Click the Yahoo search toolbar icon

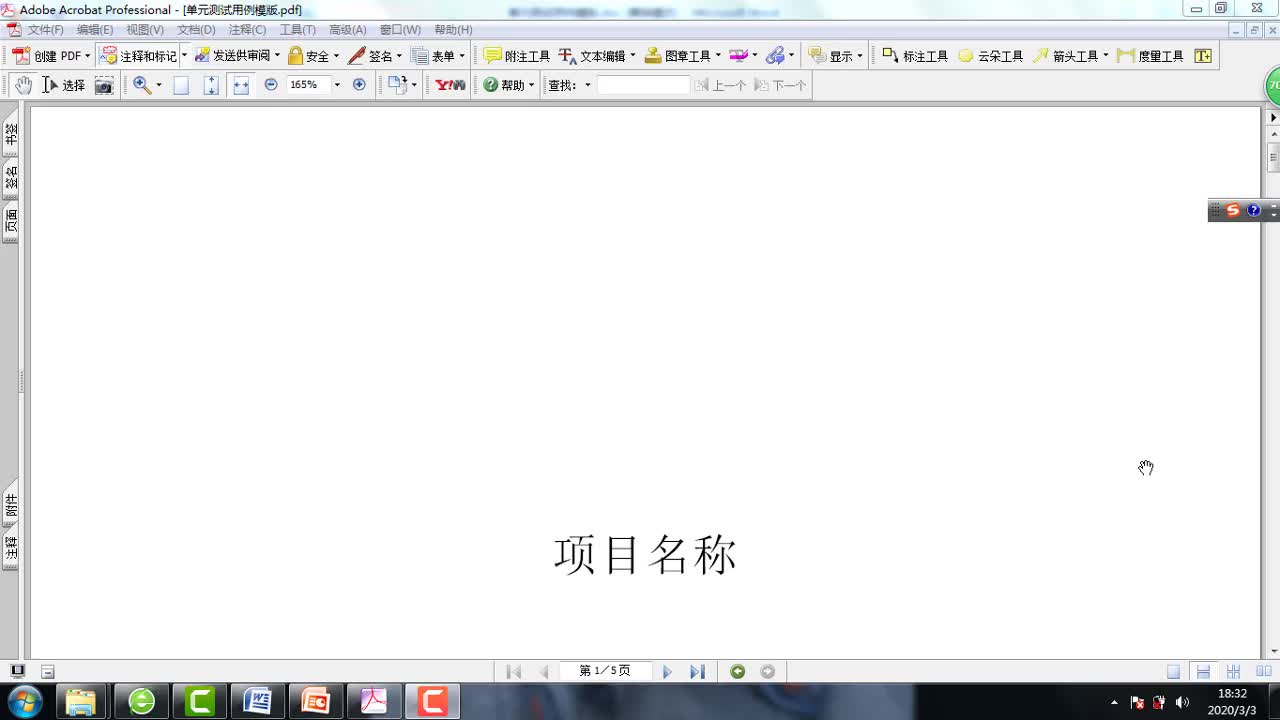point(450,85)
